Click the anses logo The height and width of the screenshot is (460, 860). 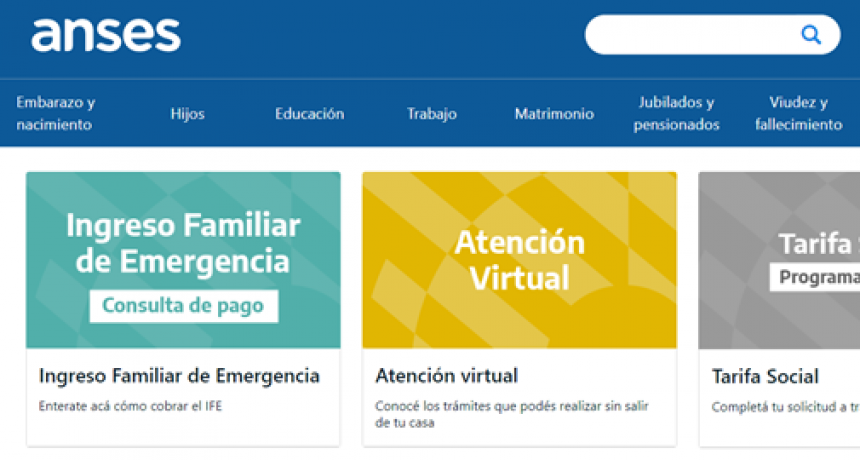106,35
